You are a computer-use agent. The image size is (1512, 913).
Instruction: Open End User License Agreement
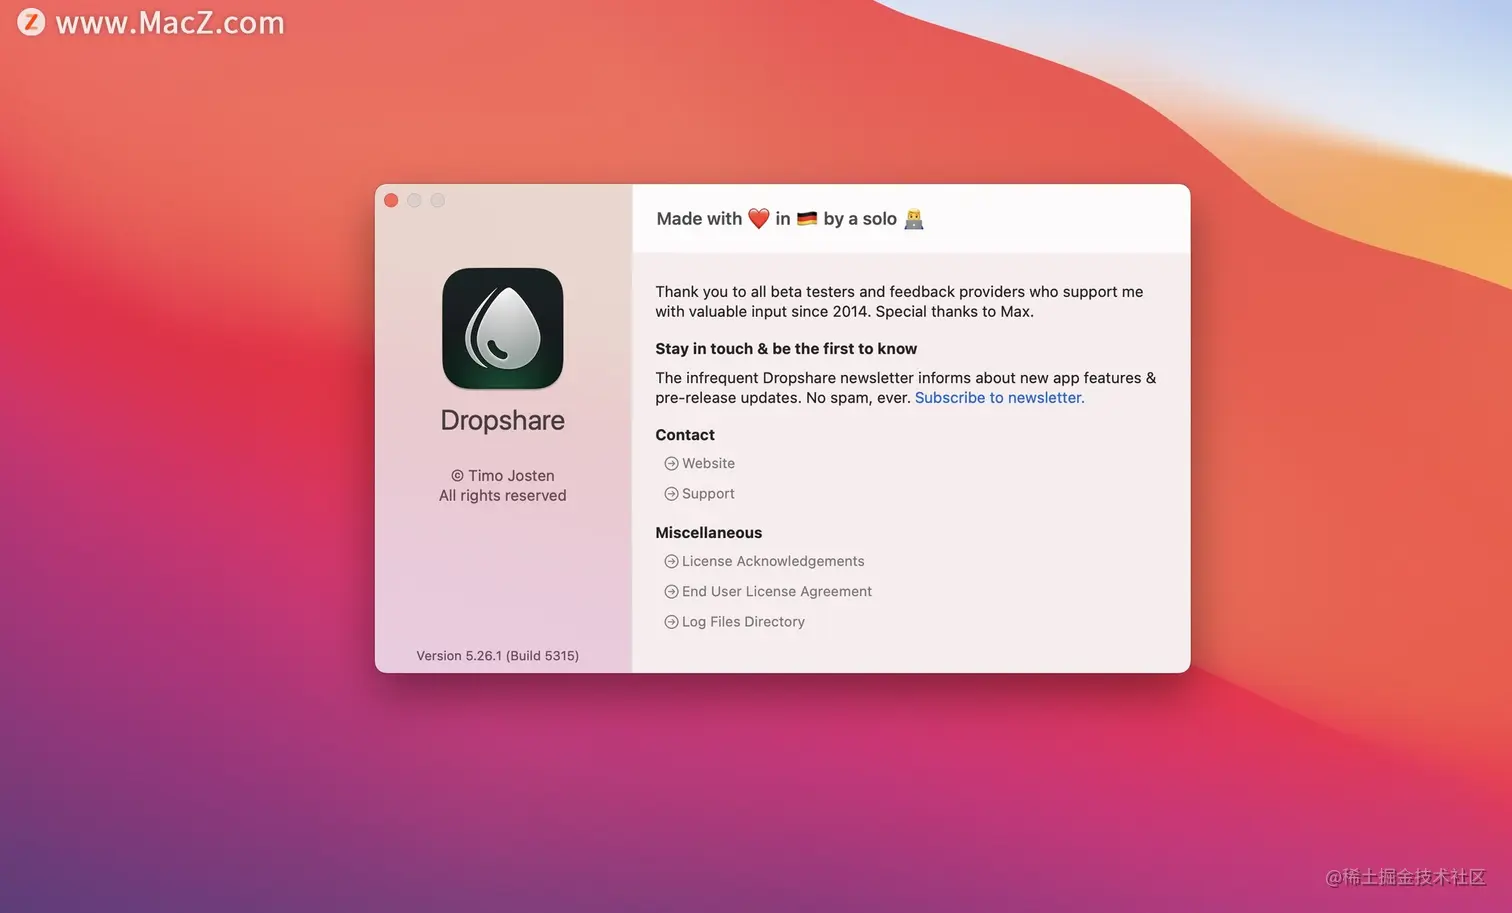click(768, 592)
